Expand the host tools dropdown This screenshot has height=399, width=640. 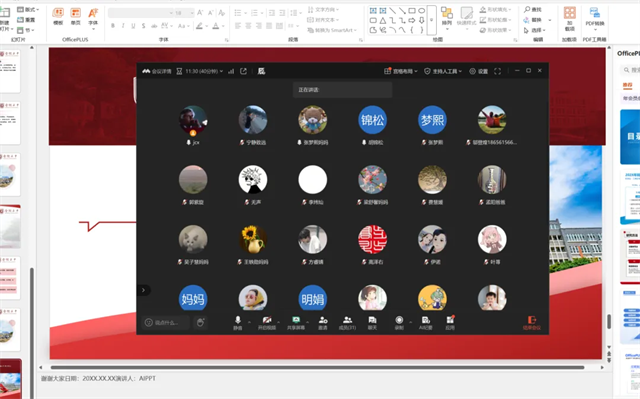[443, 71]
